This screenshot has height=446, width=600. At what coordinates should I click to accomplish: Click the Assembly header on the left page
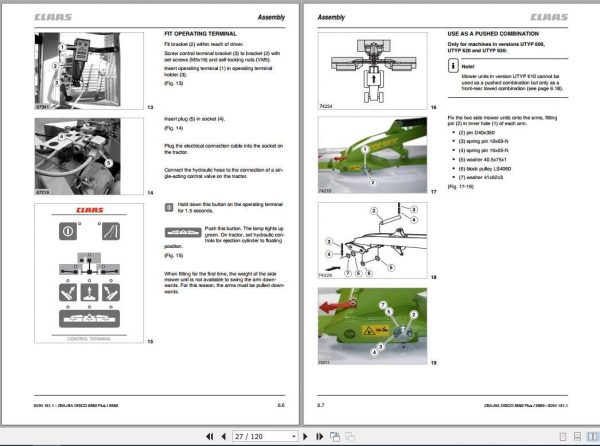(x=271, y=17)
